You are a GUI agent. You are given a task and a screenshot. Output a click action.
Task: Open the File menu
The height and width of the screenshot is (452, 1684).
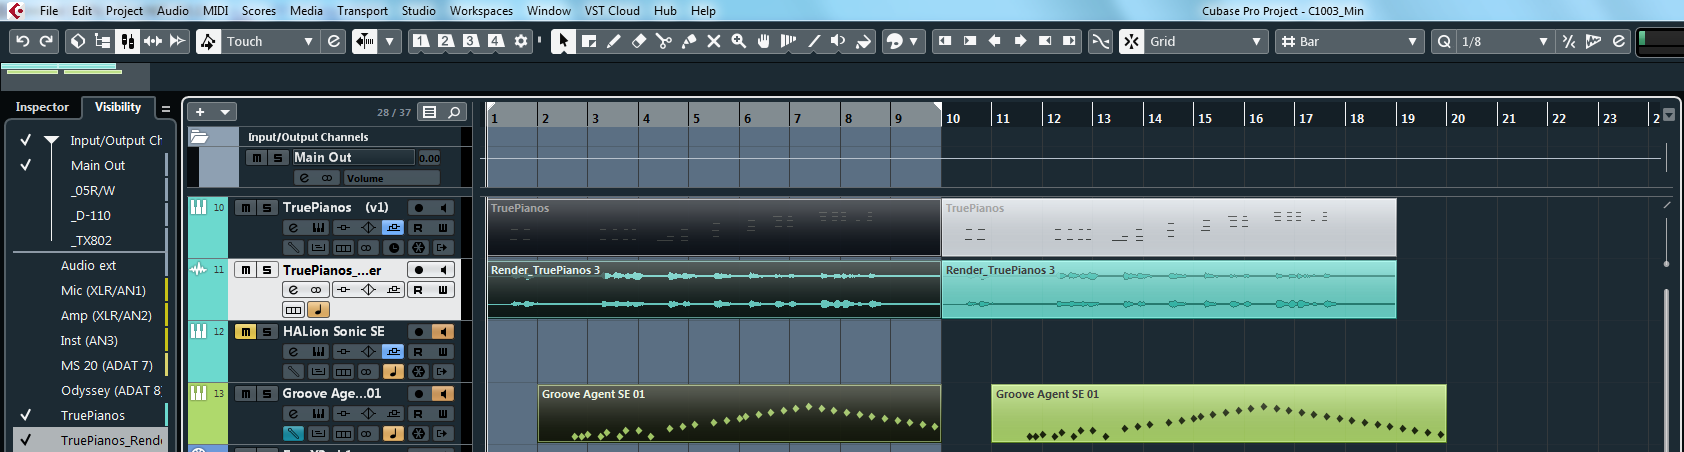tap(49, 11)
